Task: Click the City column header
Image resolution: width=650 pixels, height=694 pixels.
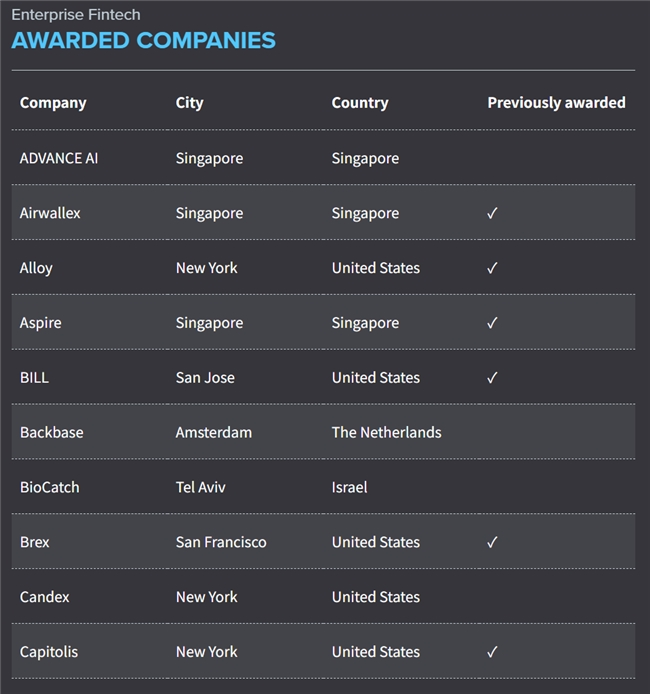Action: pos(189,102)
